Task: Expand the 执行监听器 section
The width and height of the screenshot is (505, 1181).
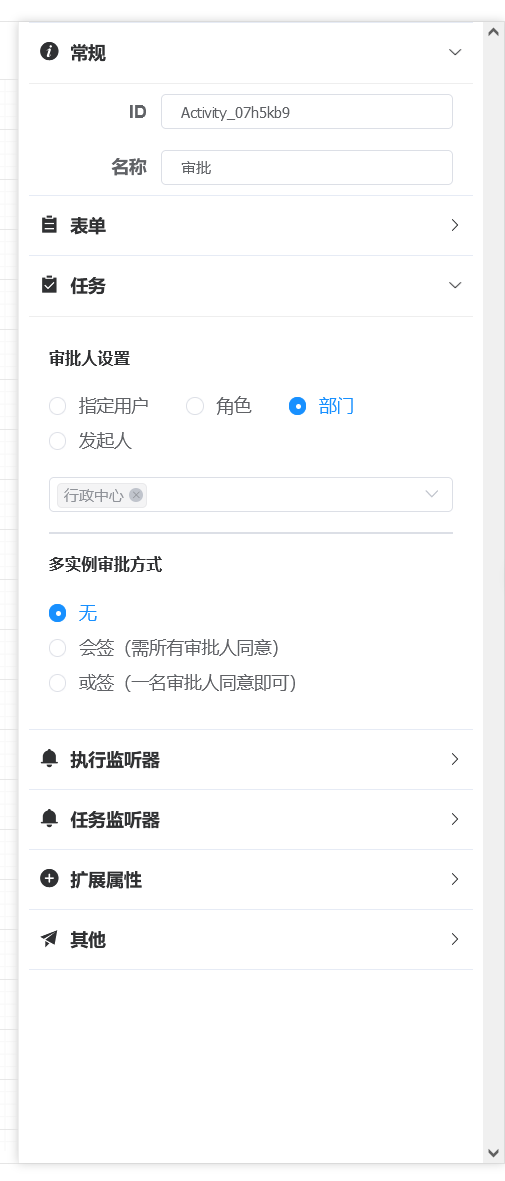Action: pos(251,759)
